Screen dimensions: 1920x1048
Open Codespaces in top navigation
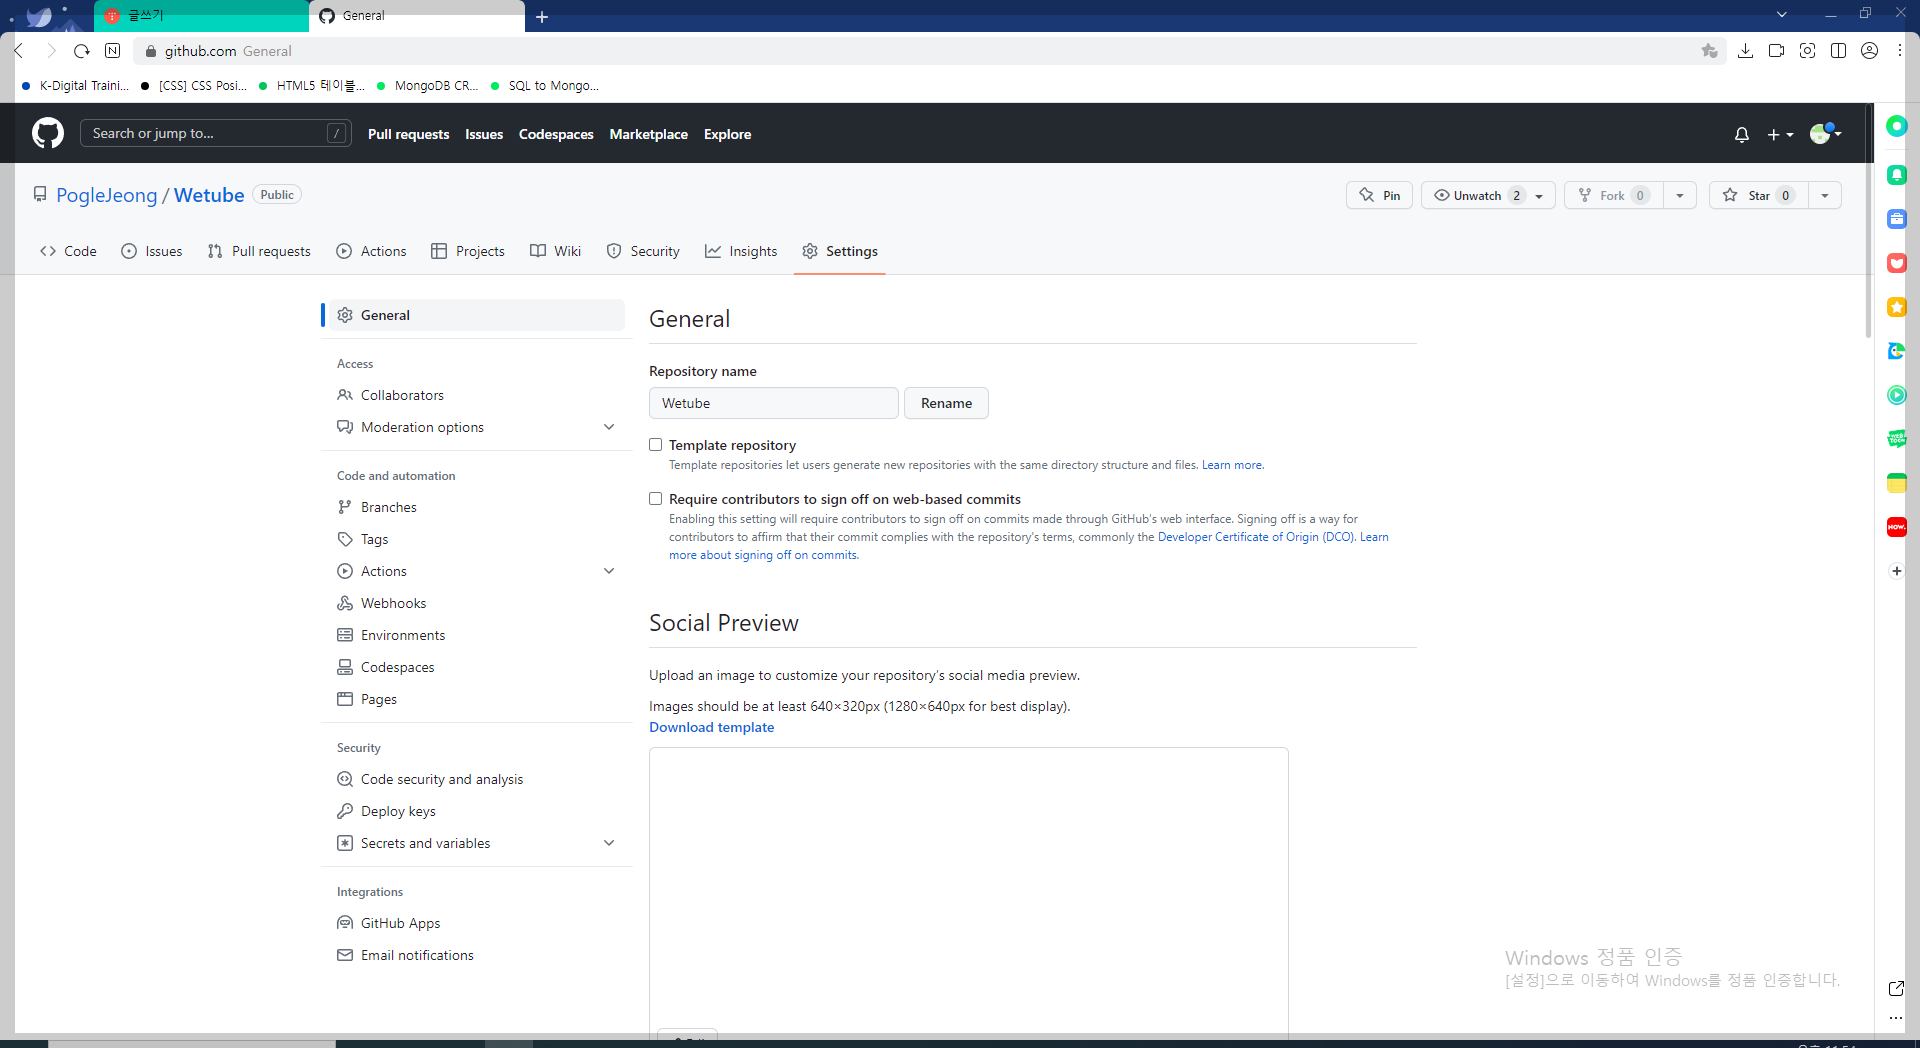556,134
